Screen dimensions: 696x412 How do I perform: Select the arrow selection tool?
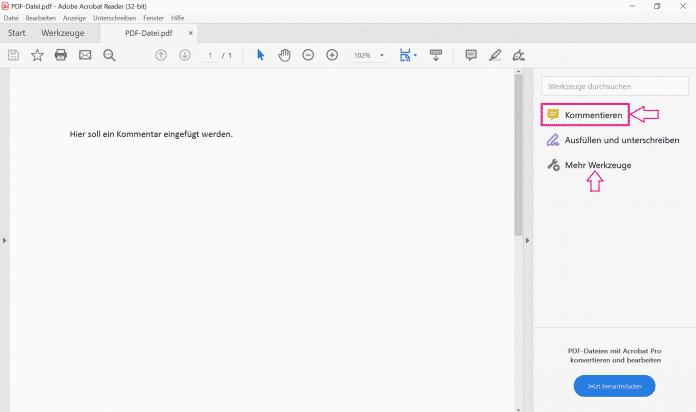[260, 55]
